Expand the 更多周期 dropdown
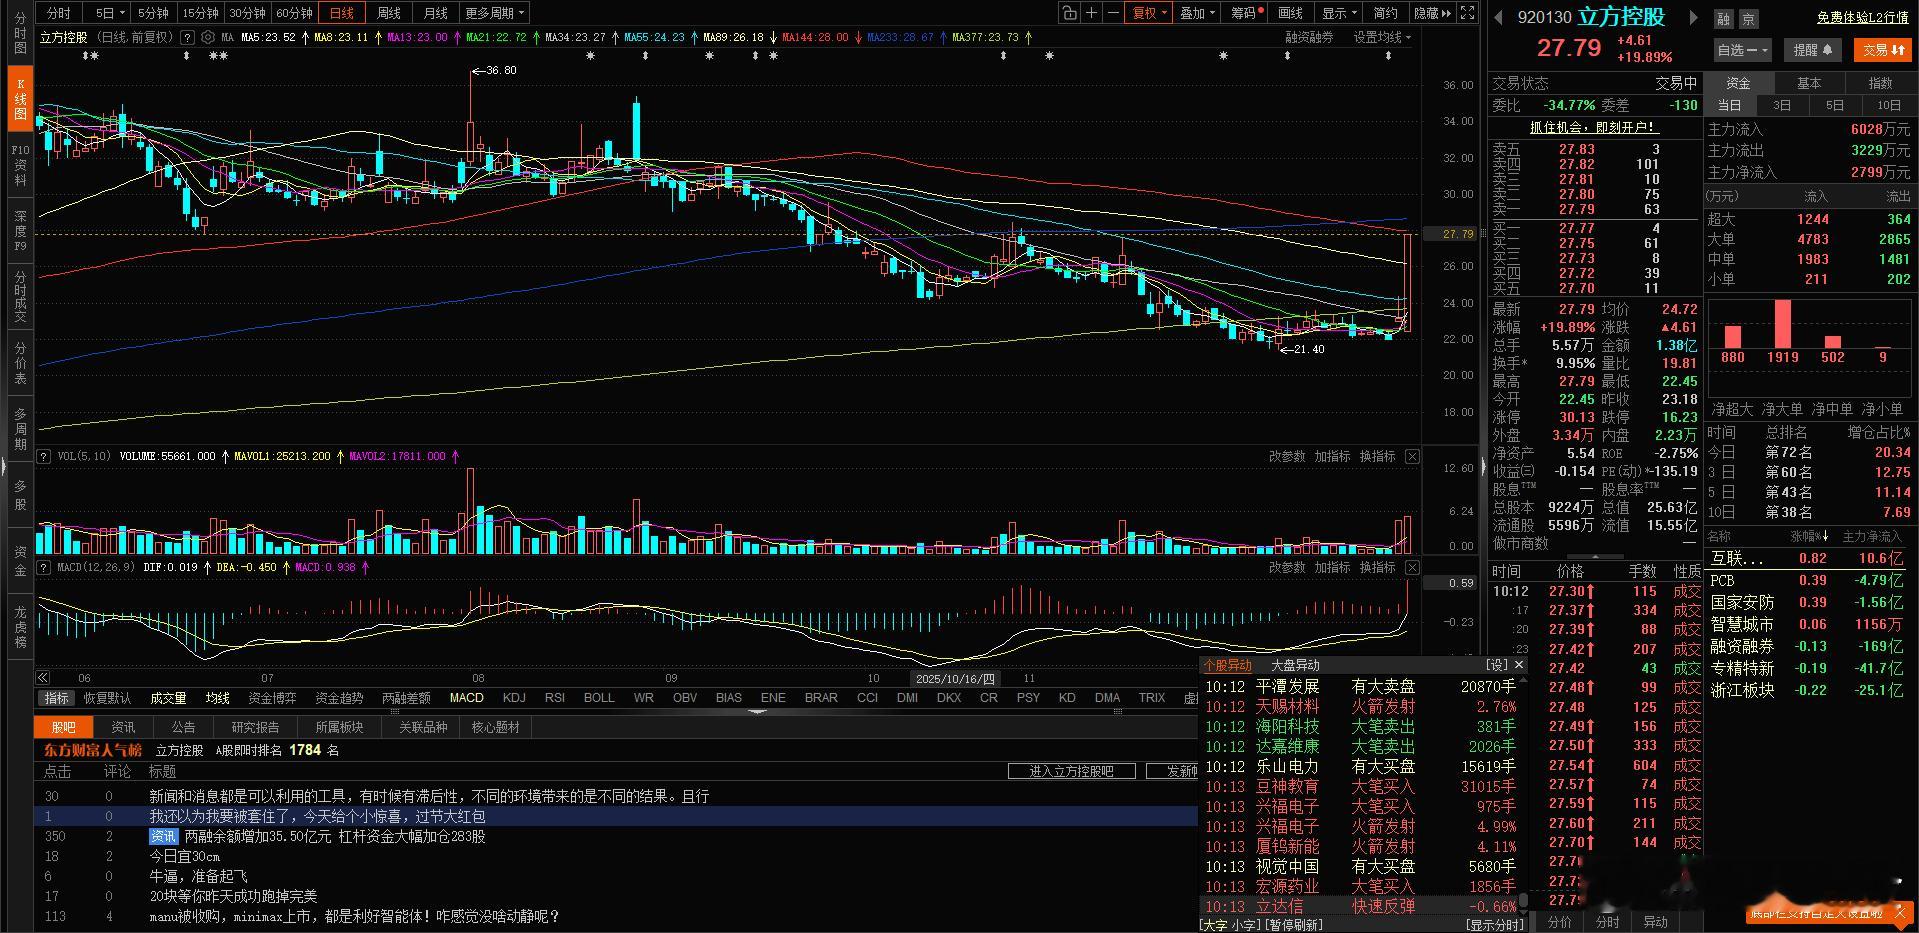Screen dimensions: 1919x933 tap(494, 13)
